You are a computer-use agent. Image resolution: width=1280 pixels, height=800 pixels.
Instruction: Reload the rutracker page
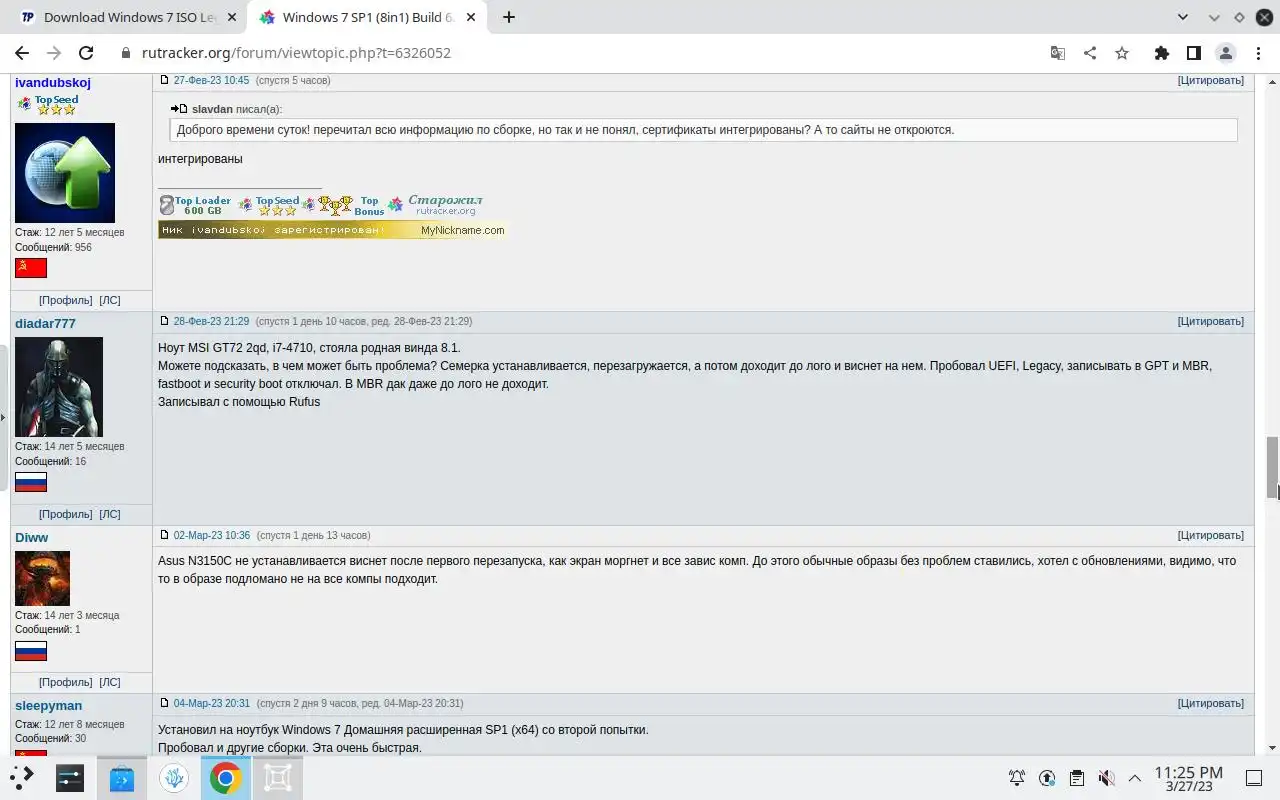[x=86, y=53]
